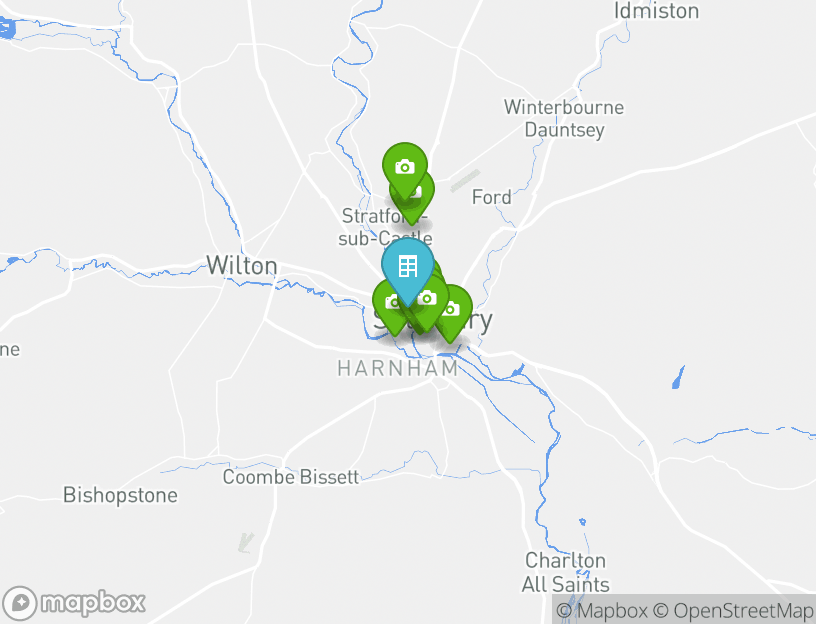The image size is (816, 624).
Task: Select topmost green camera marker above Stratford-sub-Castle
Action: pyautogui.click(x=405, y=167)
